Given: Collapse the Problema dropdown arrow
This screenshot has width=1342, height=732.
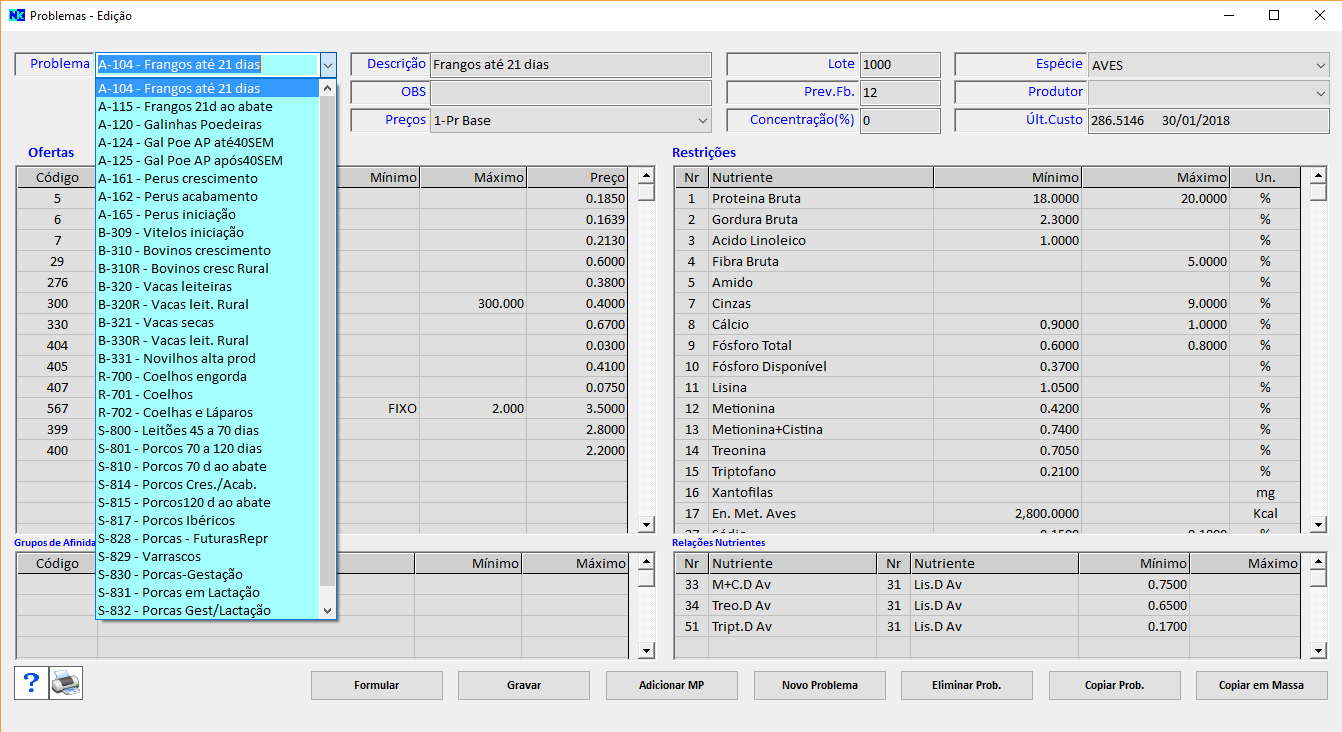Looking at the screenshot, I should pyautogui.click(x=328, y=65).
